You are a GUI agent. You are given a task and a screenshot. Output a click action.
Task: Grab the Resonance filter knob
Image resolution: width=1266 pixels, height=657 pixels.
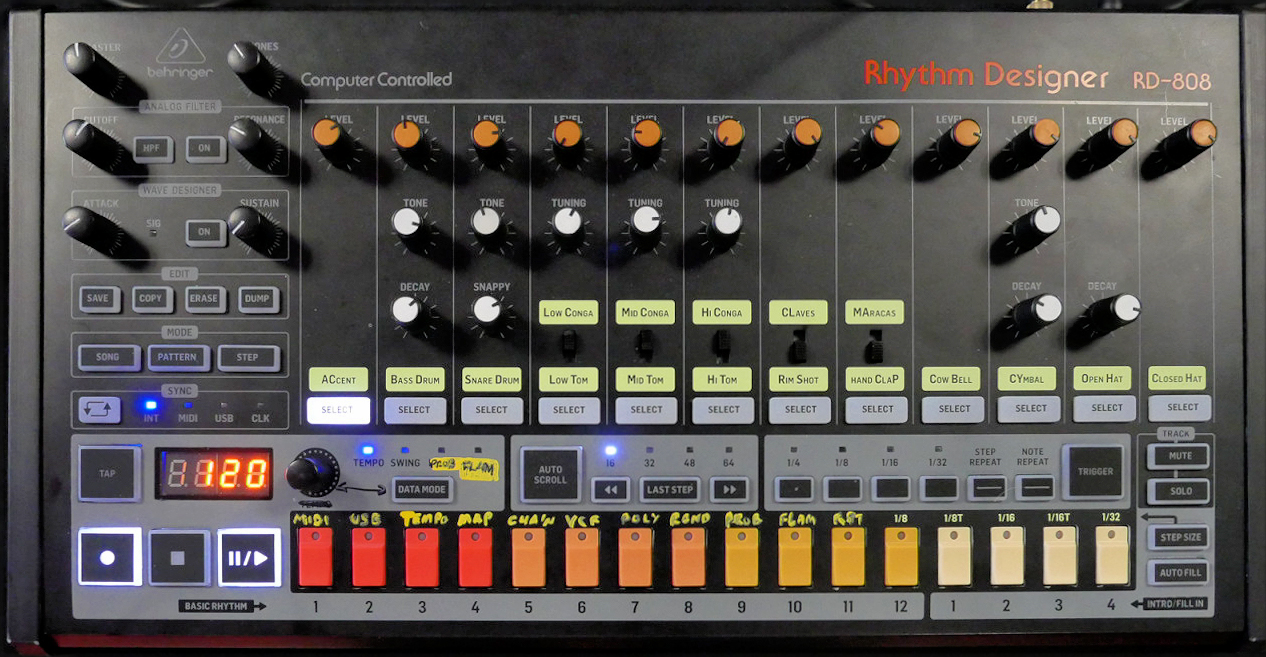250,139
